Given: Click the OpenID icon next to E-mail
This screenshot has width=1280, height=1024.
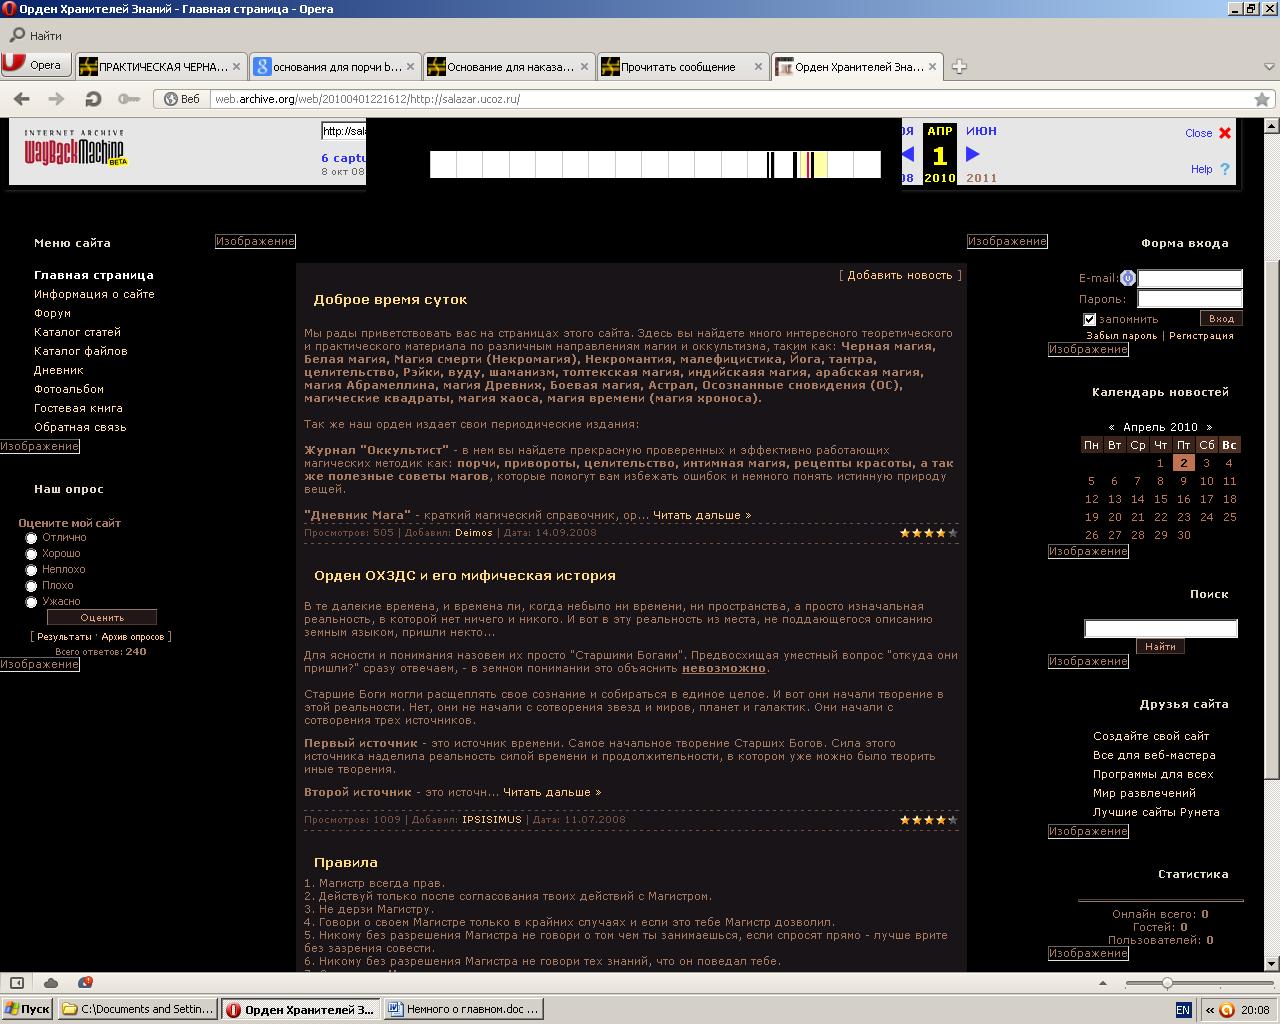Looking at the screenshot, I should 1128,279.
